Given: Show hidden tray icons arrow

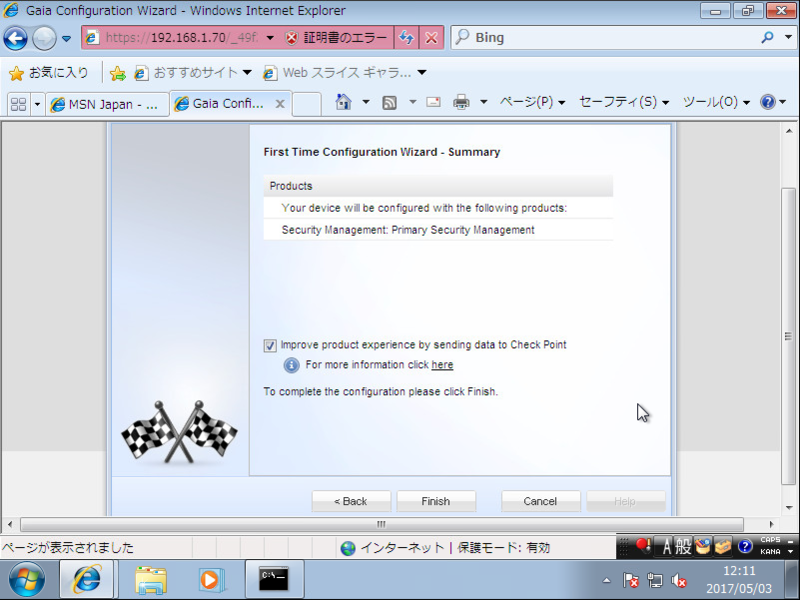Looking at the screenshot, I should pos(606,580).
